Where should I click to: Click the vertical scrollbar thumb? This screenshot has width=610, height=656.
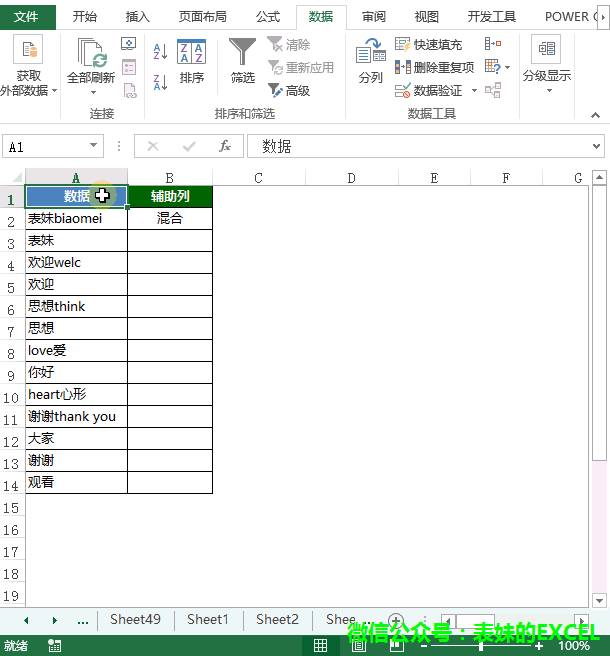coord(599,323)
